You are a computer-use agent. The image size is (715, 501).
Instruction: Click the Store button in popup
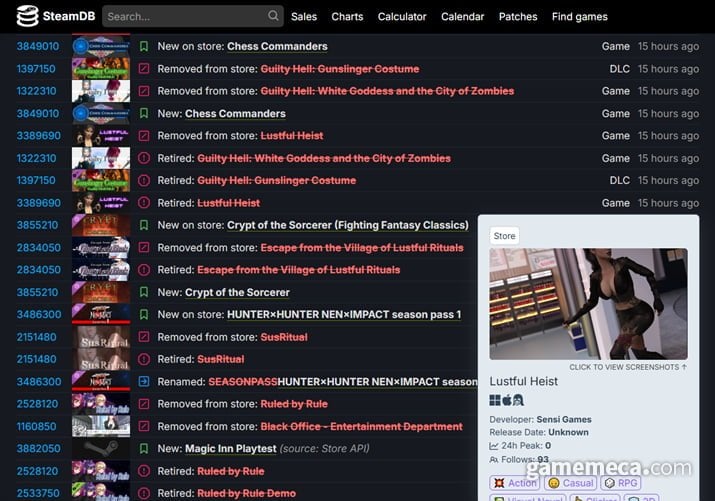(504, 236)
